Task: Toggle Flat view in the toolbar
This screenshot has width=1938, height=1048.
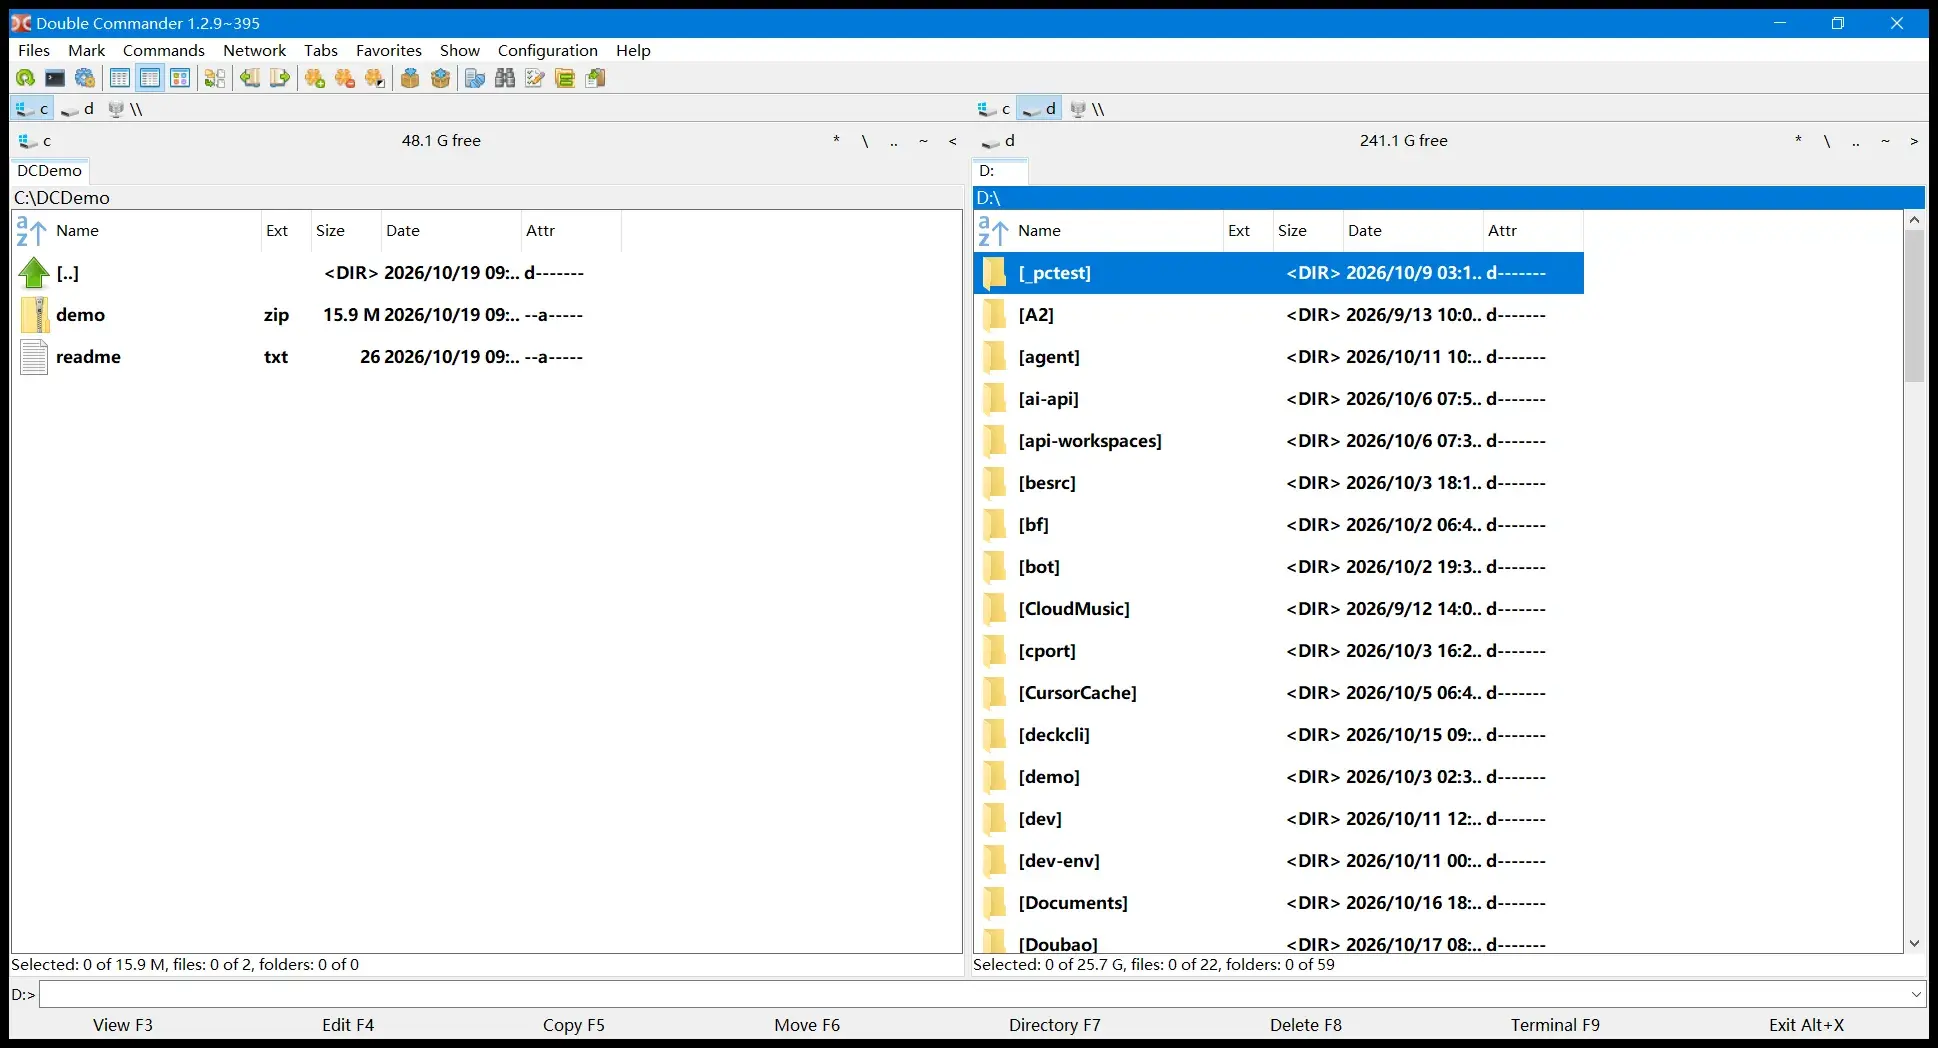Action: 215,78
